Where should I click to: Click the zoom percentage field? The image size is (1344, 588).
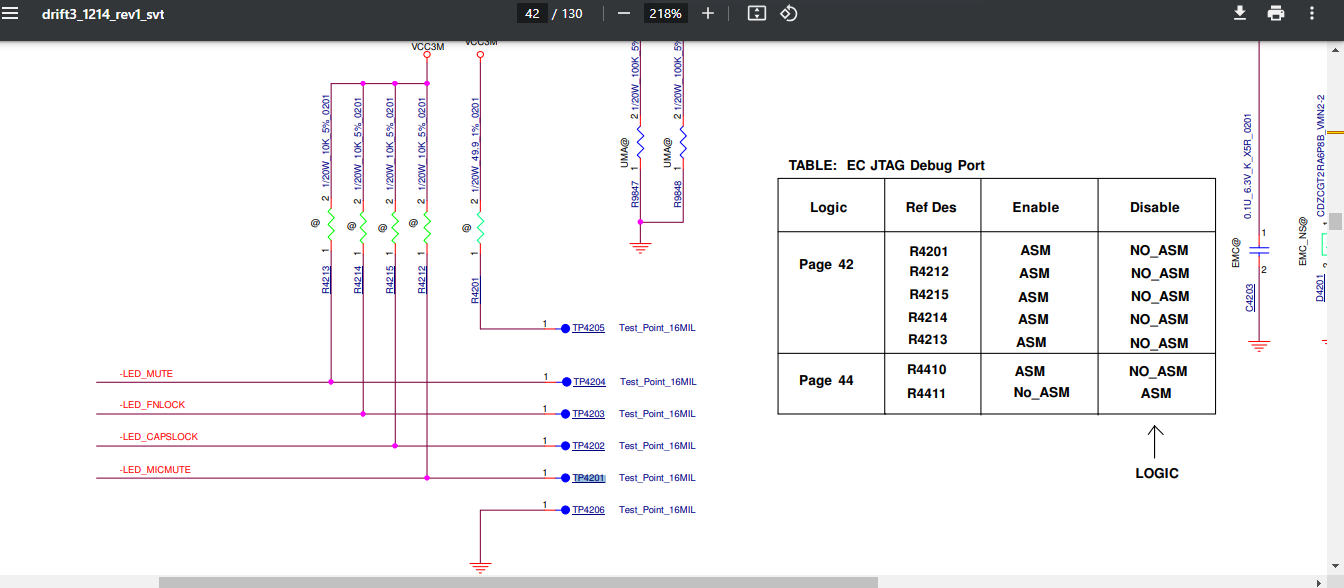tap(664, 14)
